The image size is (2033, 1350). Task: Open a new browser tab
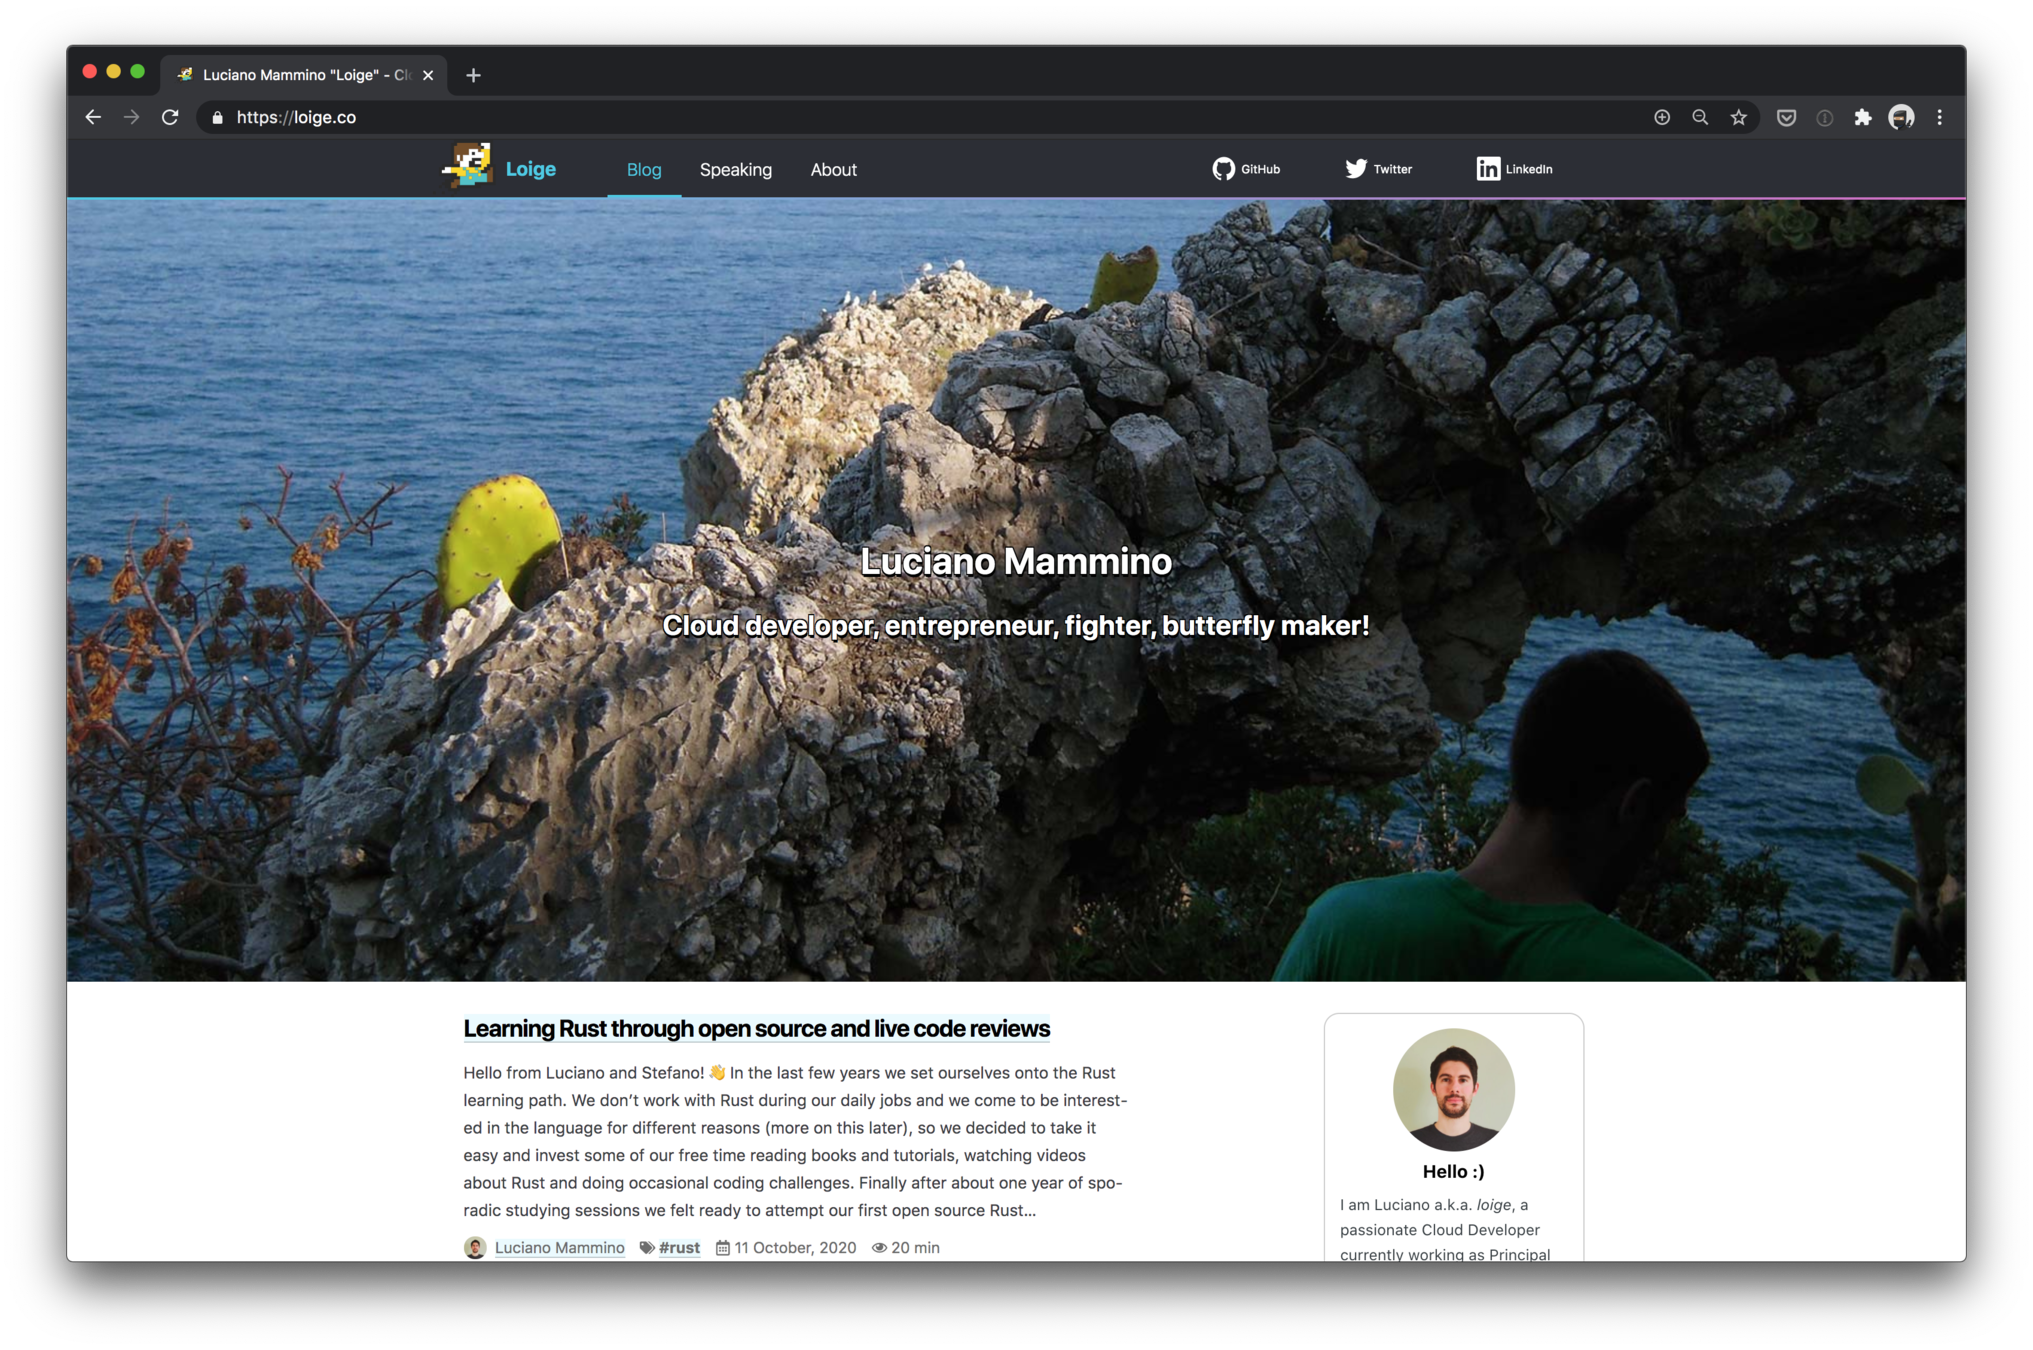pos(473,75)
